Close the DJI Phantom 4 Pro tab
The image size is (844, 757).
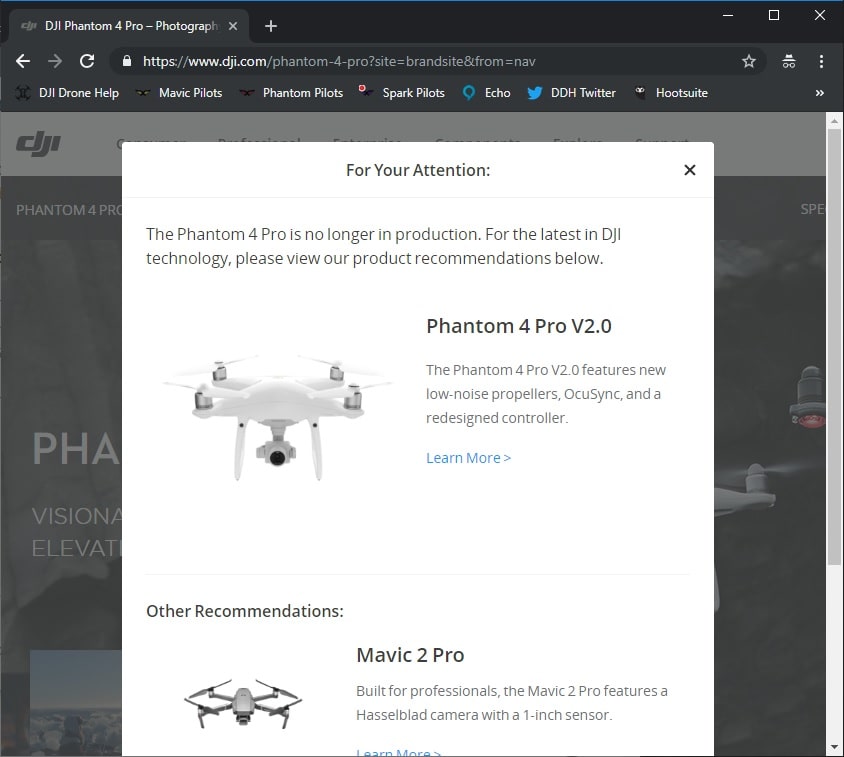tap(233, 26)
